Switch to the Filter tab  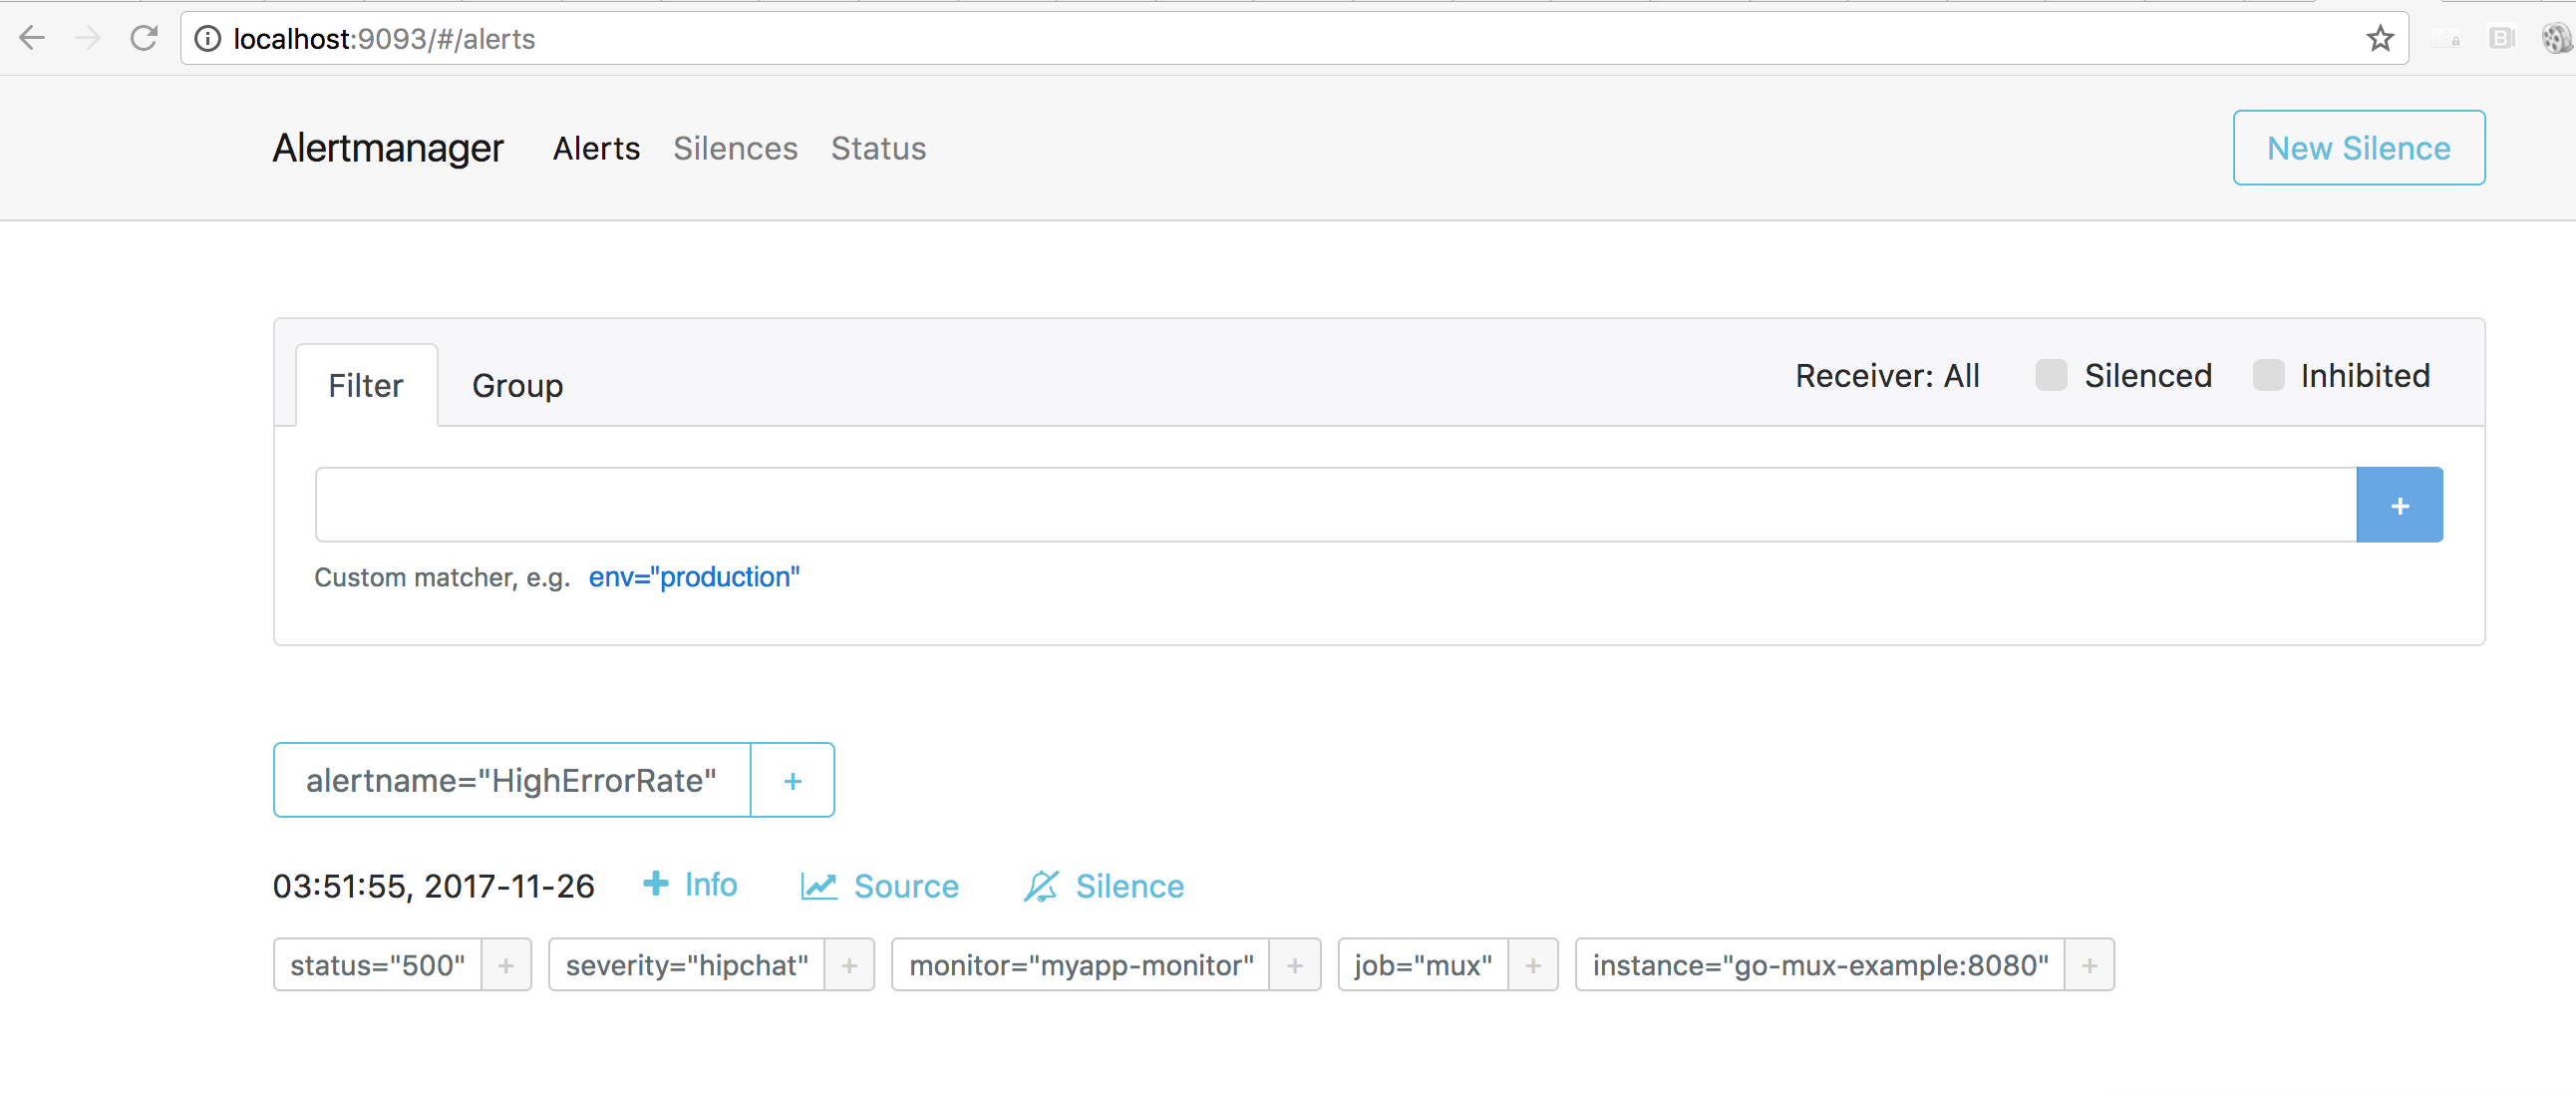pos(365,385)
